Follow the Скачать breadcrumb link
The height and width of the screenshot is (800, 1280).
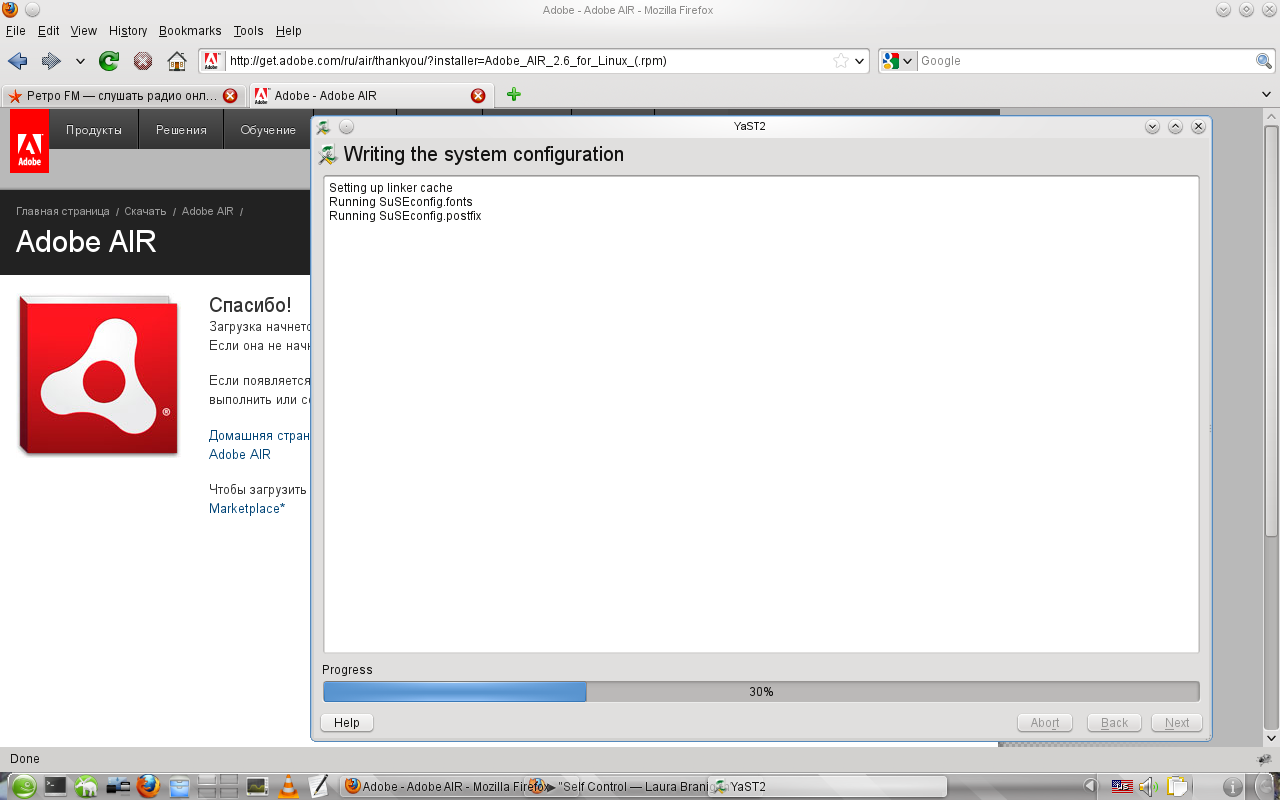click(146, 212)
